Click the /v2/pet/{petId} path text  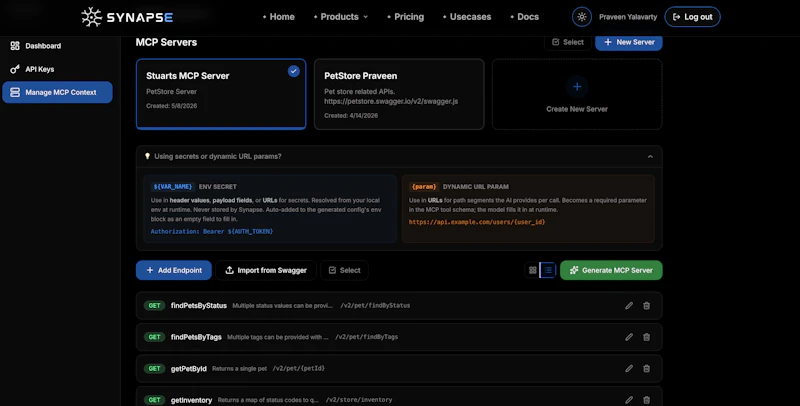coord(298,368)
